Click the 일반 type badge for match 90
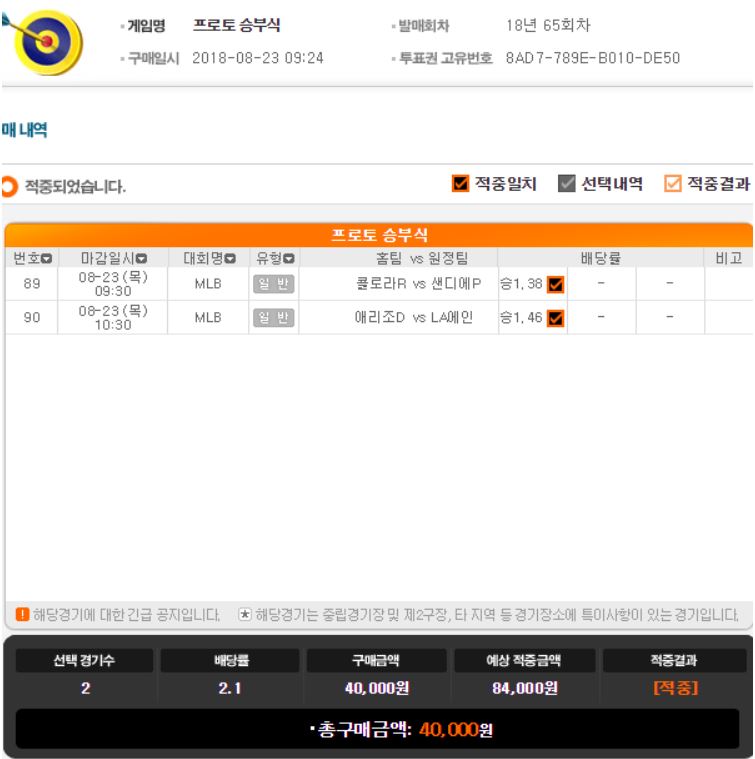 click(273, 318)
